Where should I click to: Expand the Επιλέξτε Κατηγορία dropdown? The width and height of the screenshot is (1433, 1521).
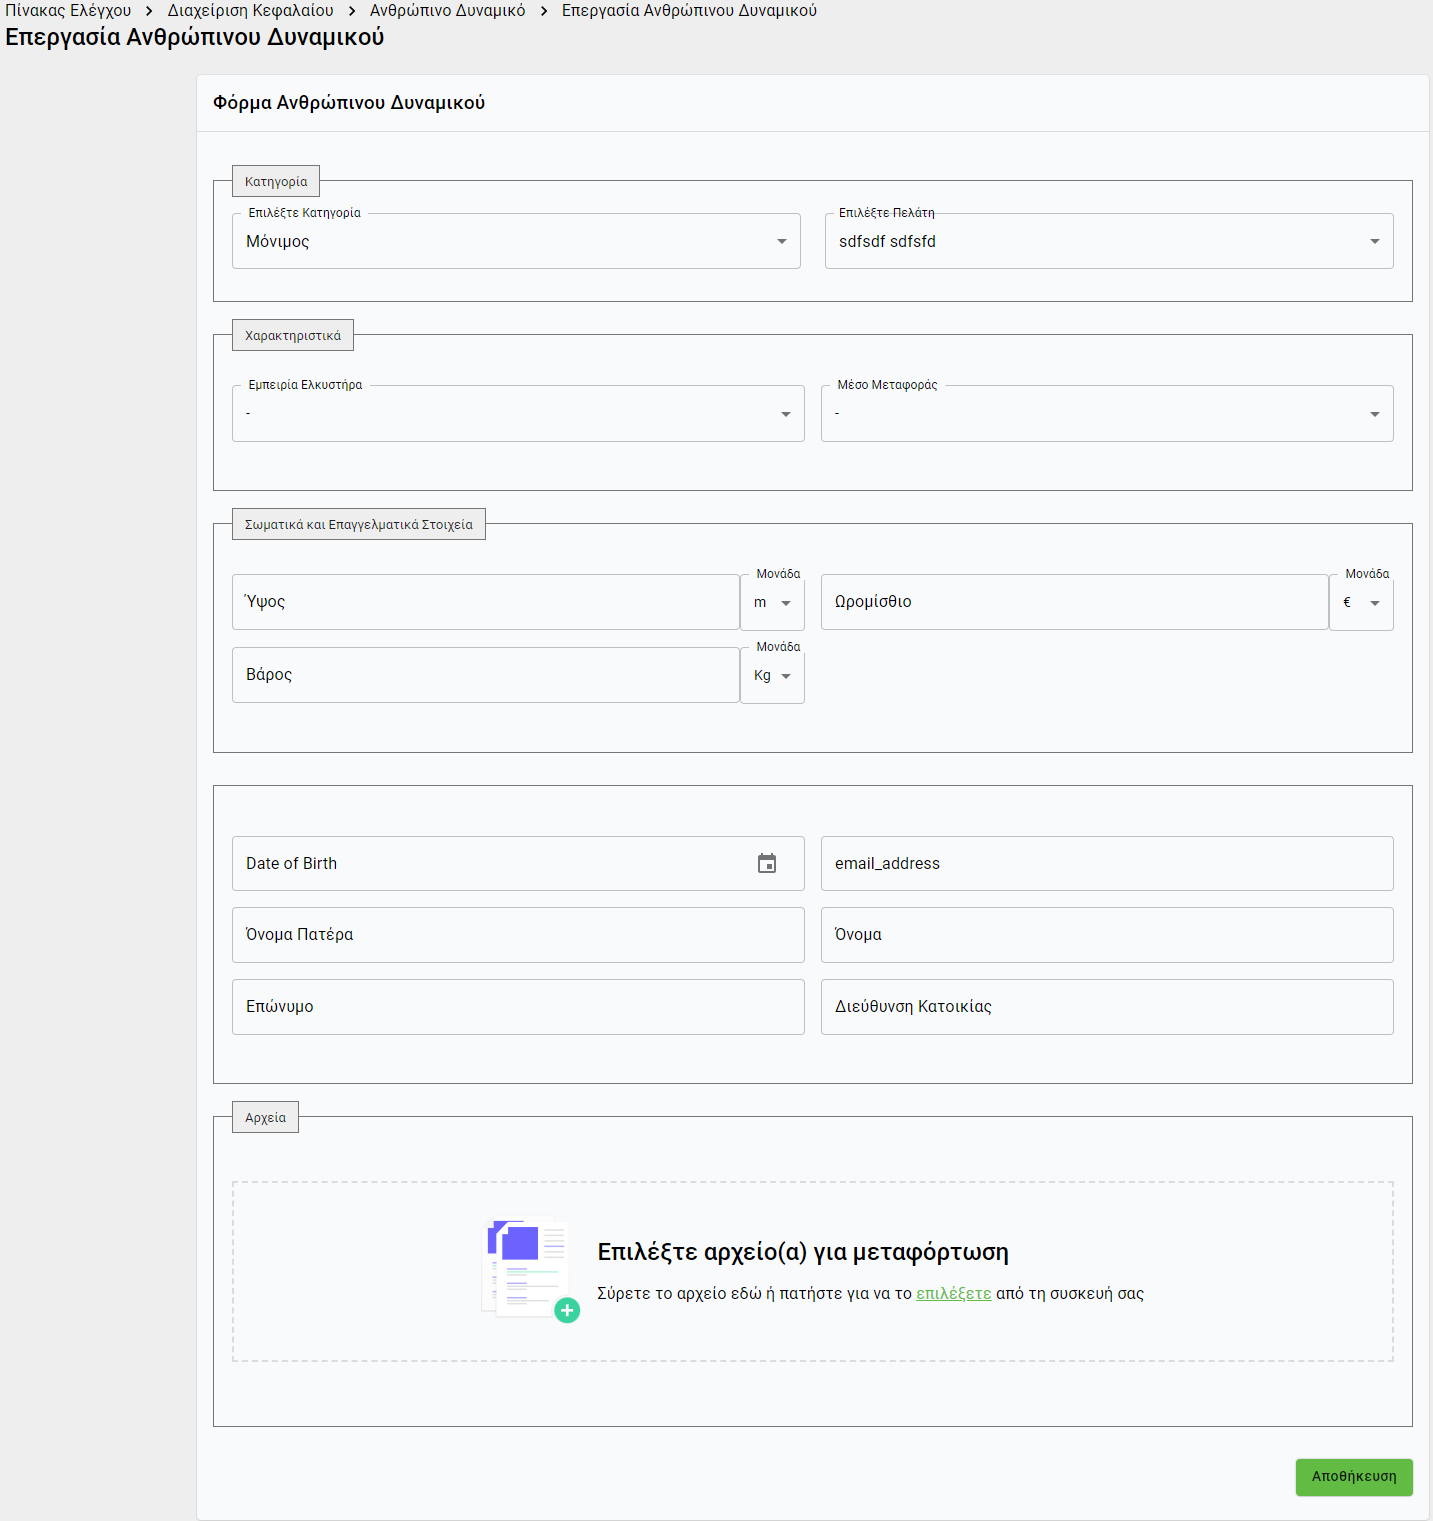pyautogui.click(x=516, y=242)
